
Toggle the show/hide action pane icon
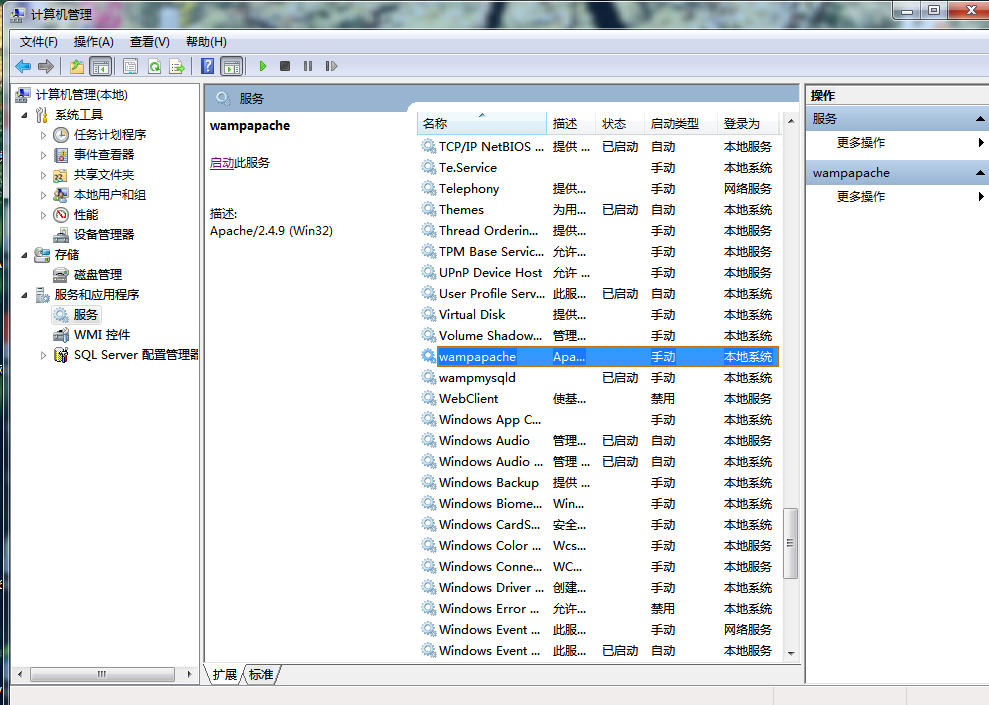(232, 66)
